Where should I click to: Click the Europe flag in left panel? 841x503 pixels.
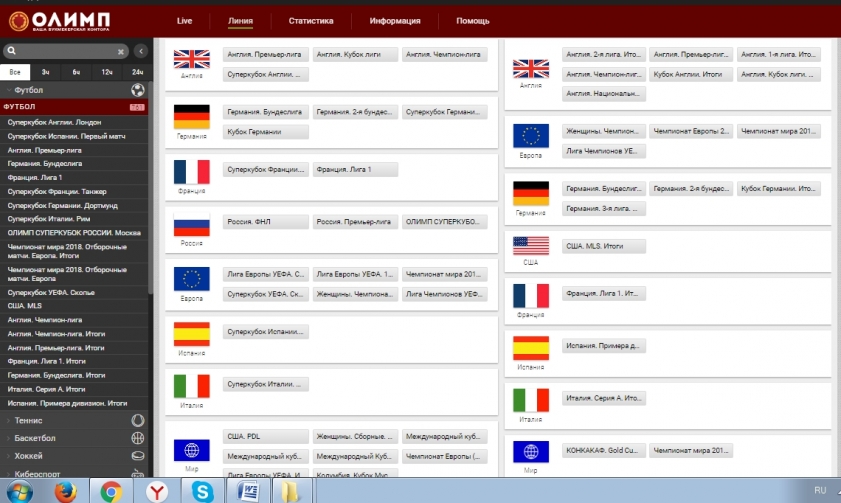point(191,279)
